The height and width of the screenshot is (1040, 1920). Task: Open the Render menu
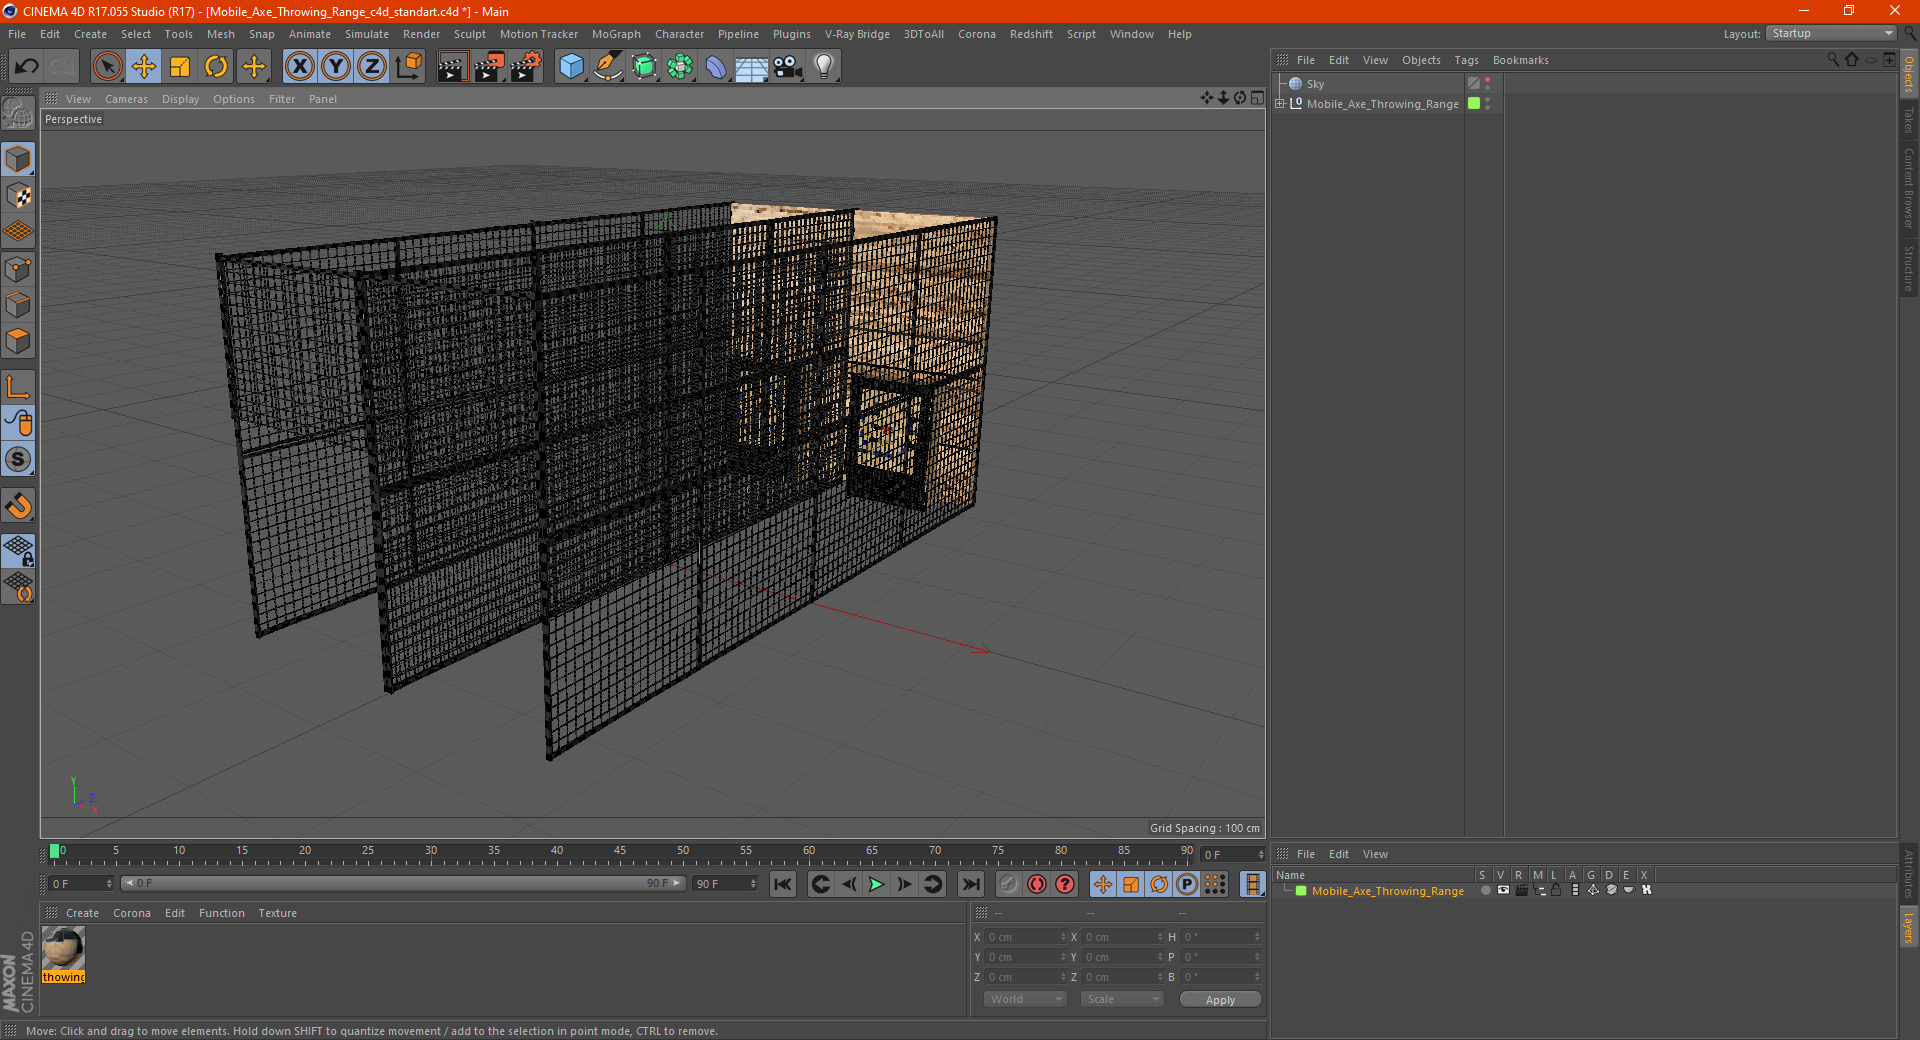[x=421, y=34]
